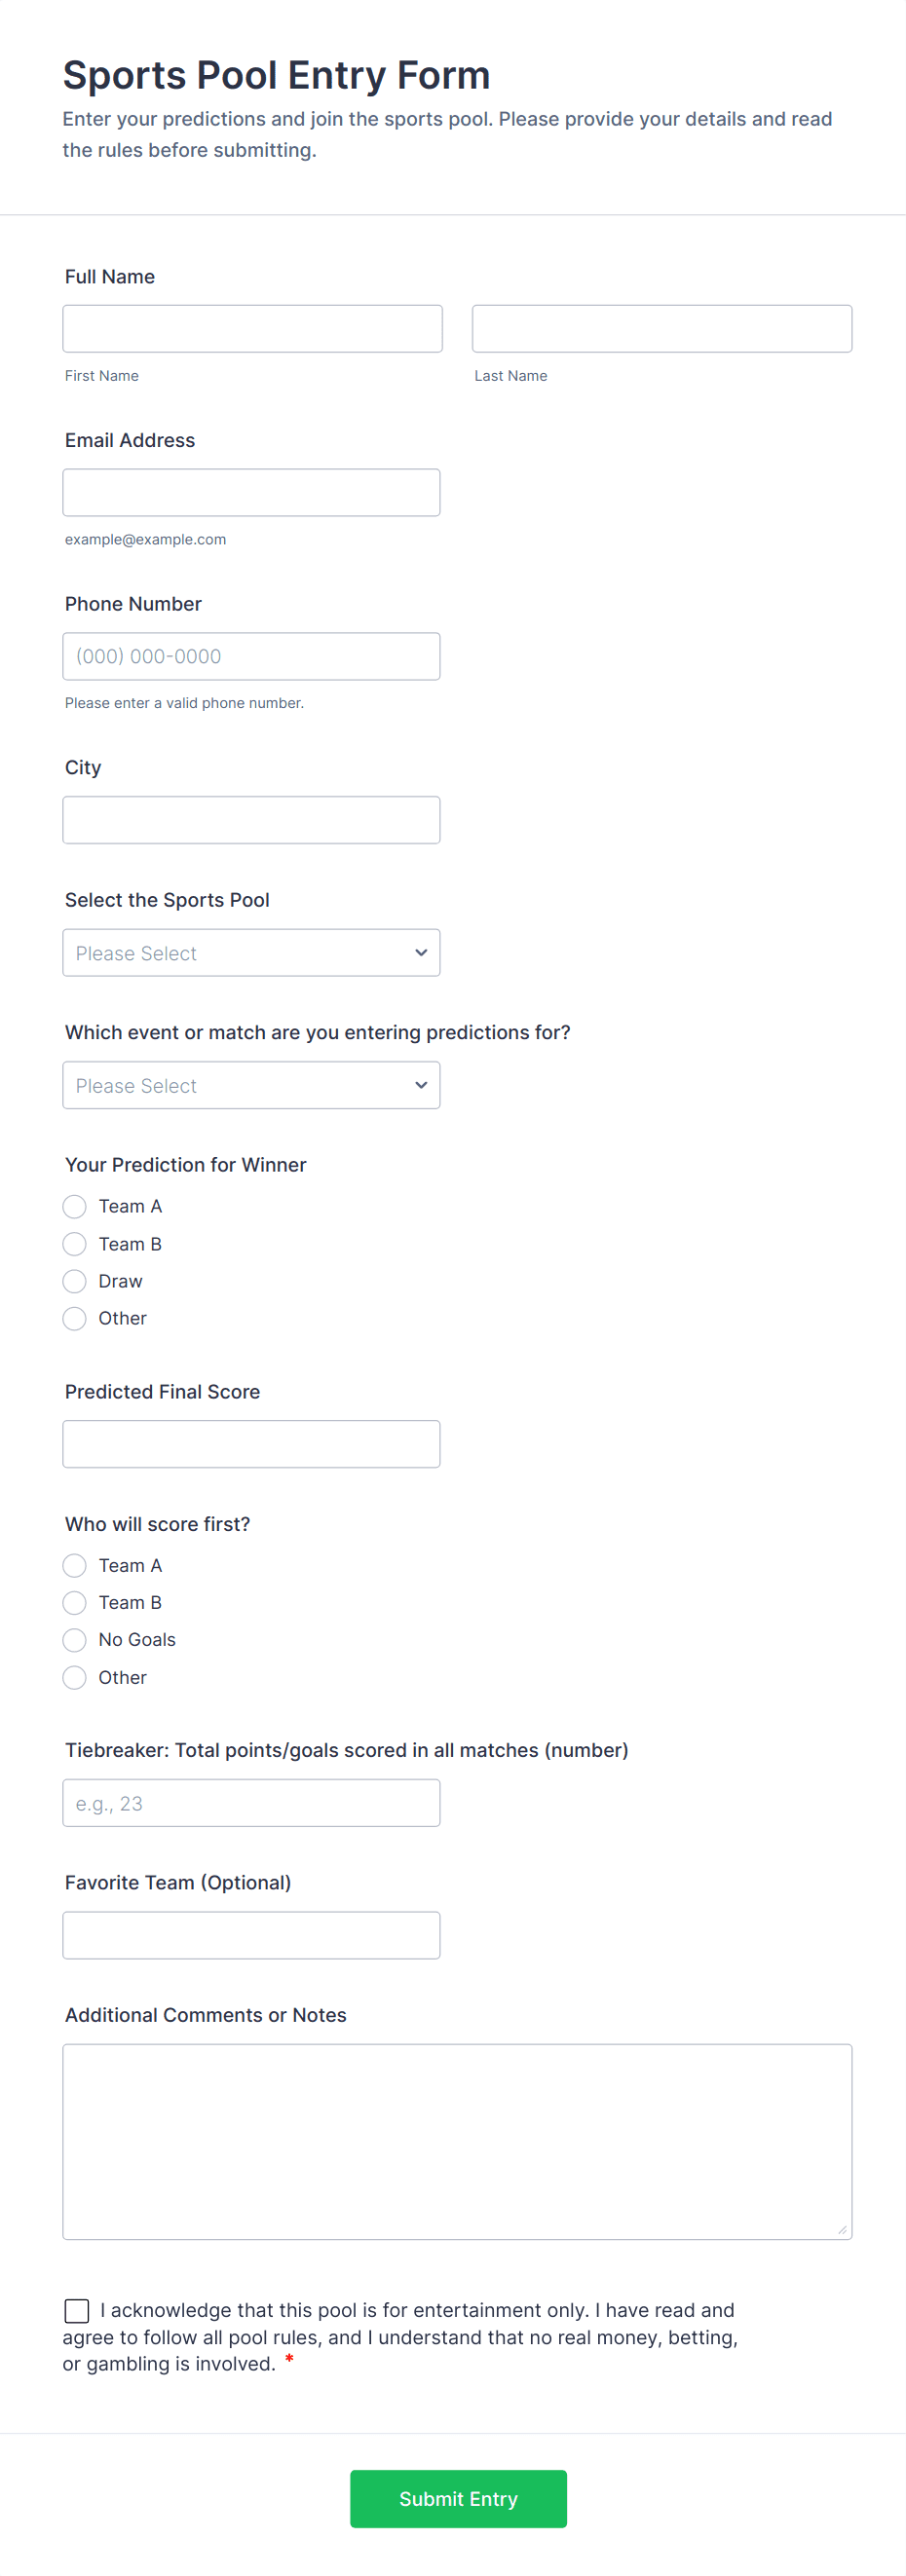This screenshot has height=2576, width=906.
Task: Click the Tiebreaker total points field
Action: 251,1803
